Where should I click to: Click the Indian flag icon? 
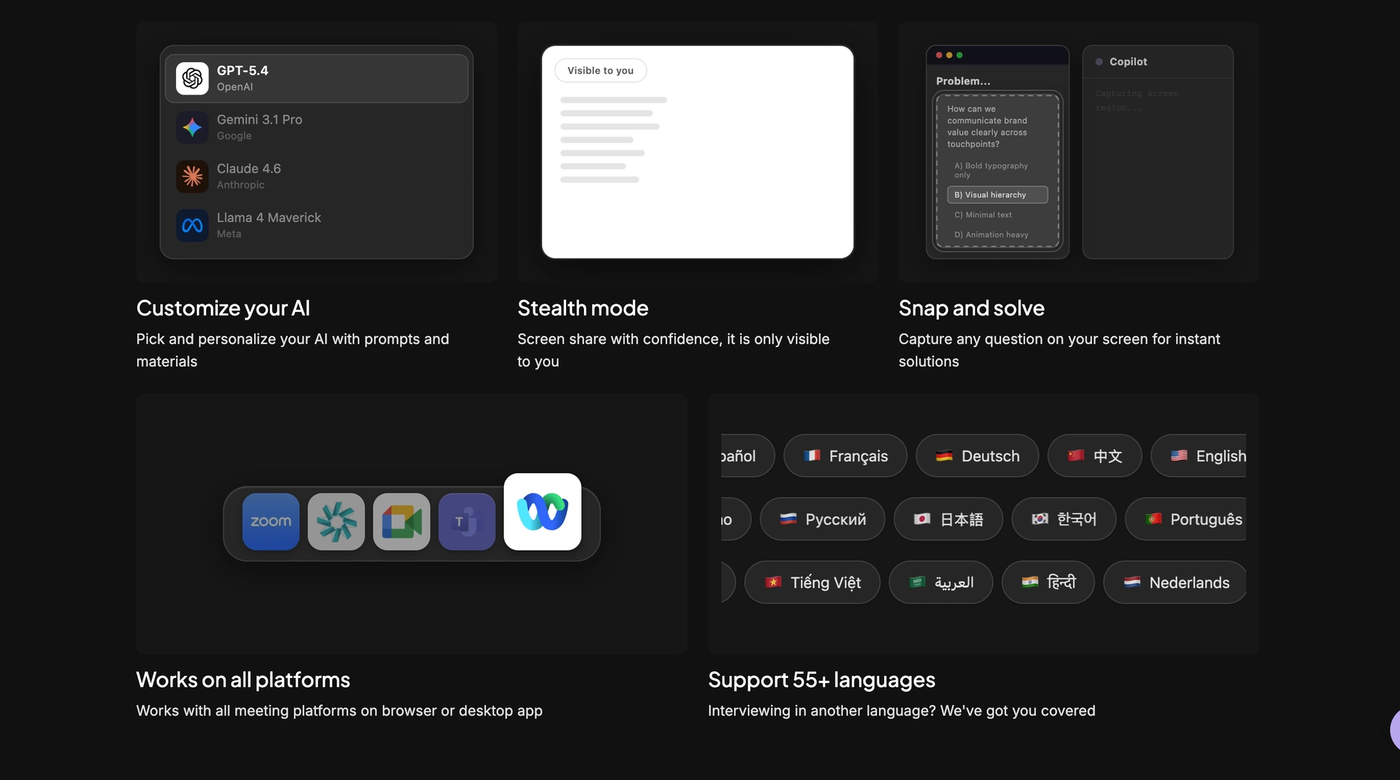coord(1030,582)
